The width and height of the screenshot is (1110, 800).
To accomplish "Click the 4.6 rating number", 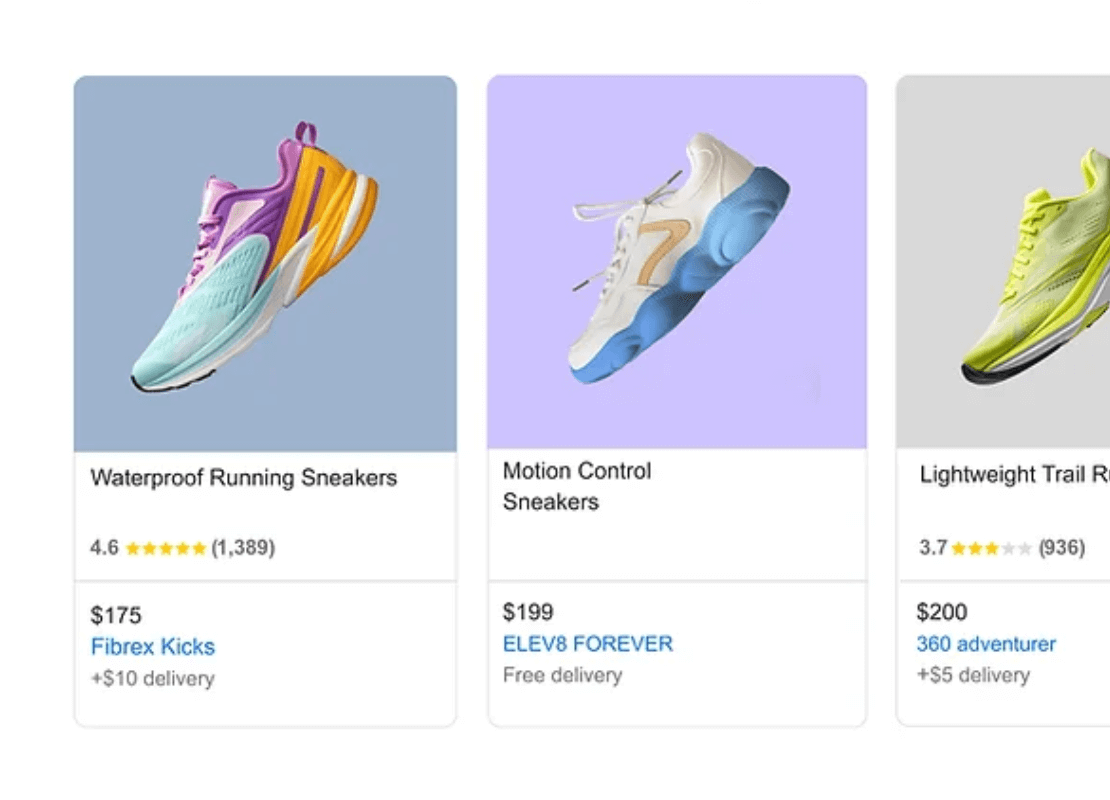I will pyautogui.click(x=104, y=548).
